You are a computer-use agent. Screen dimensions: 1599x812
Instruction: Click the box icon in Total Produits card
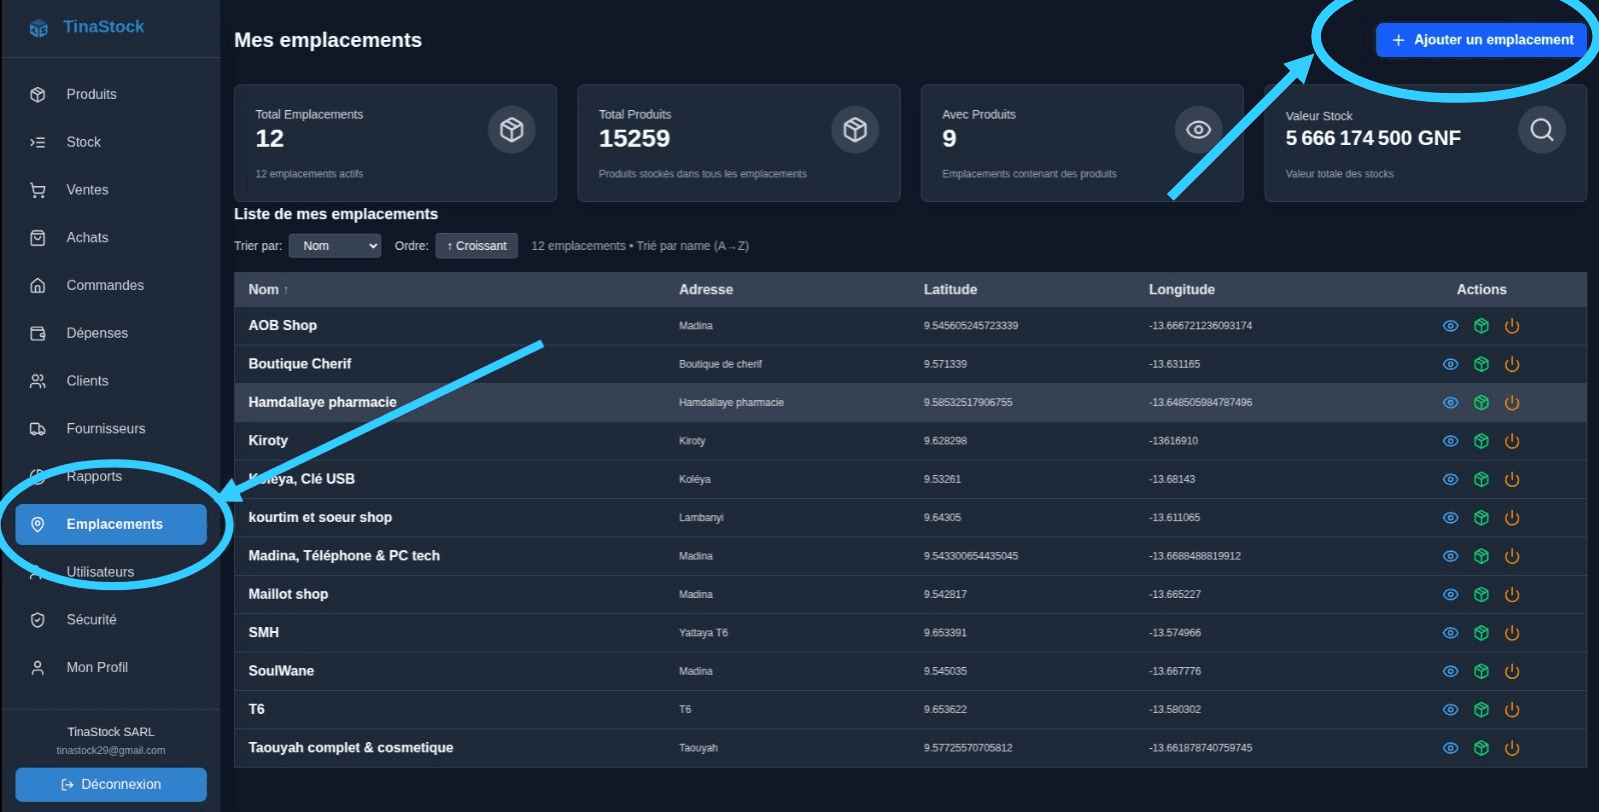(855, 130)
